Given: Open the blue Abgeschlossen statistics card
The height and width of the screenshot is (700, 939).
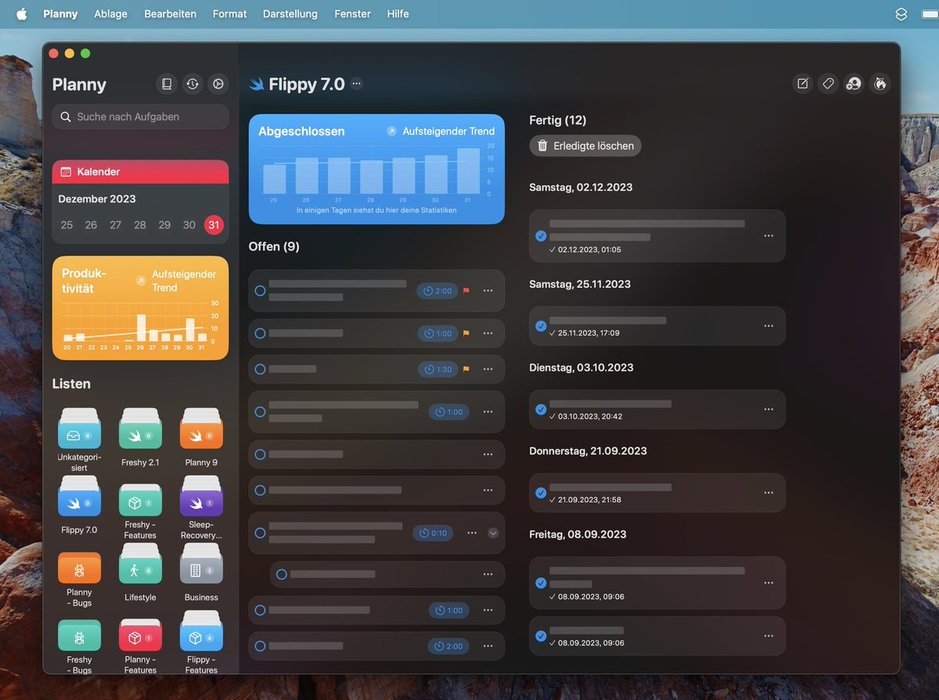Looking at the screenshot, I should (x=377, y=169).
